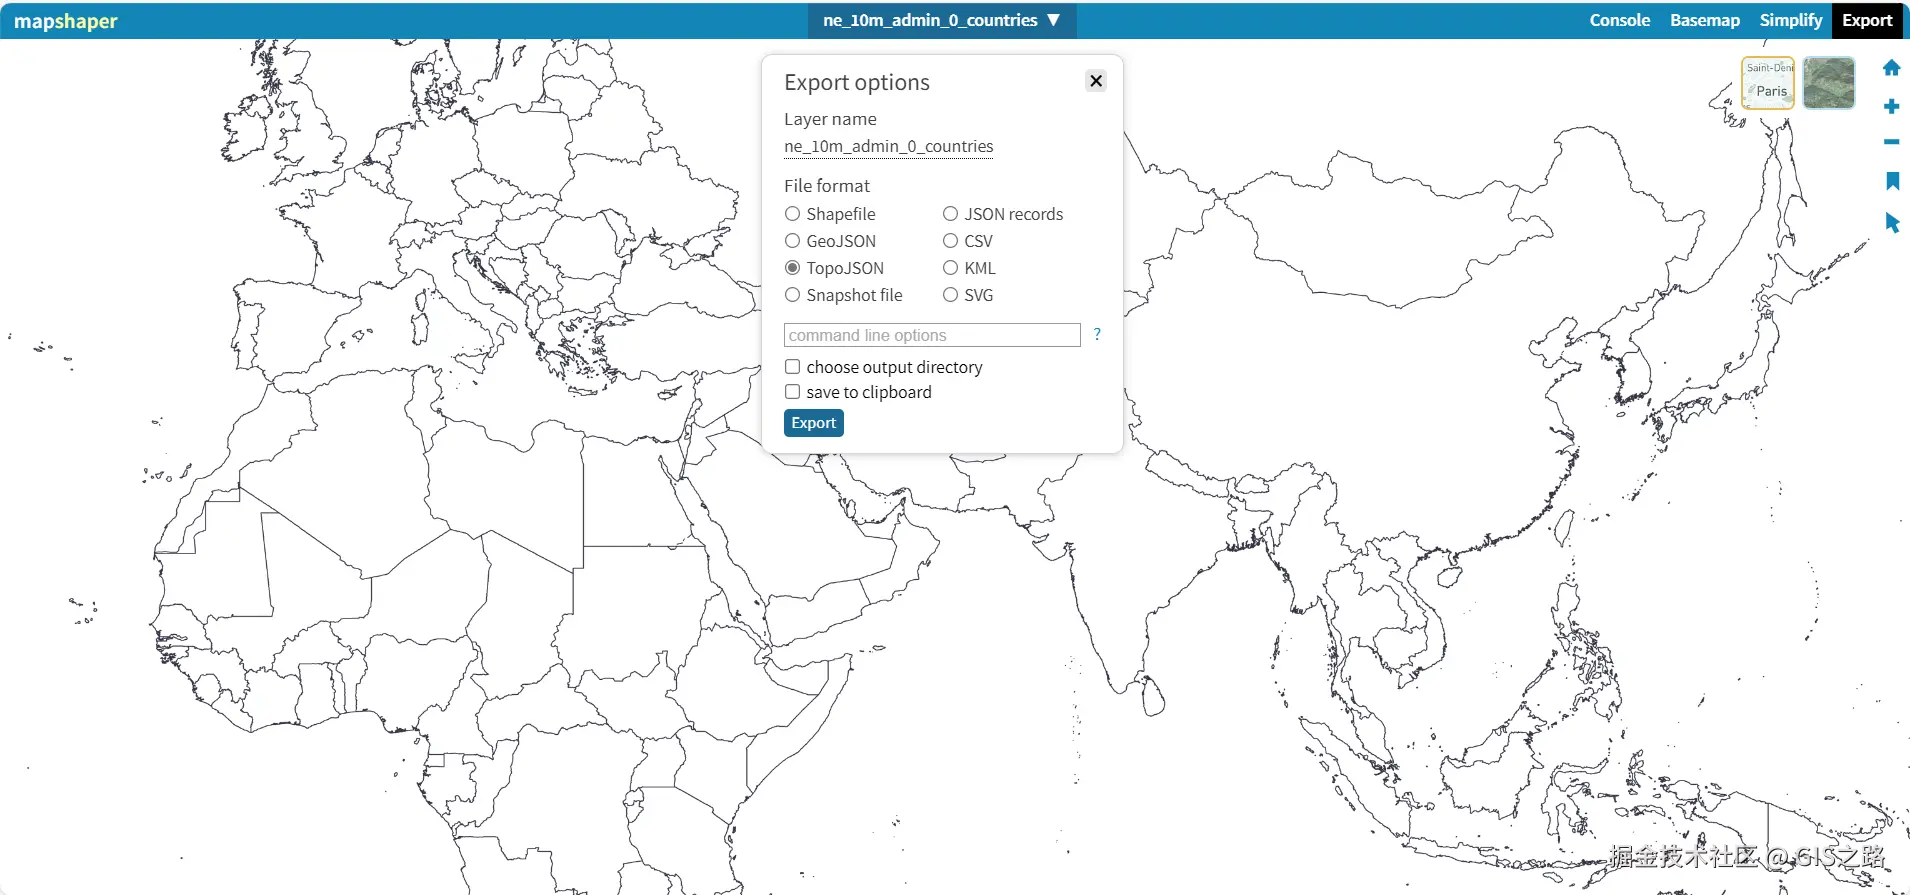
Task: Edit the layer name field
Action: pyautogui.click(x=888, y=147)
